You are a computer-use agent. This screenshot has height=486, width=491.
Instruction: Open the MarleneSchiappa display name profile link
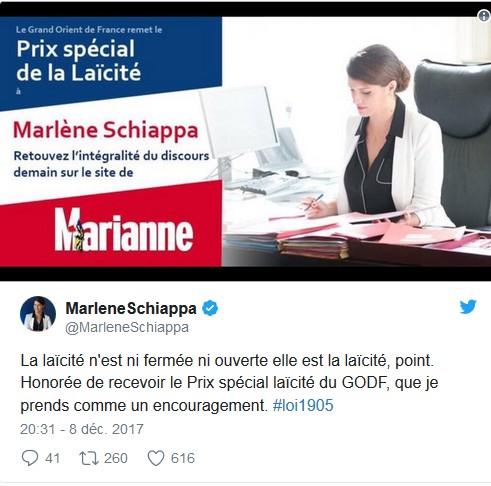pos(131,308)
